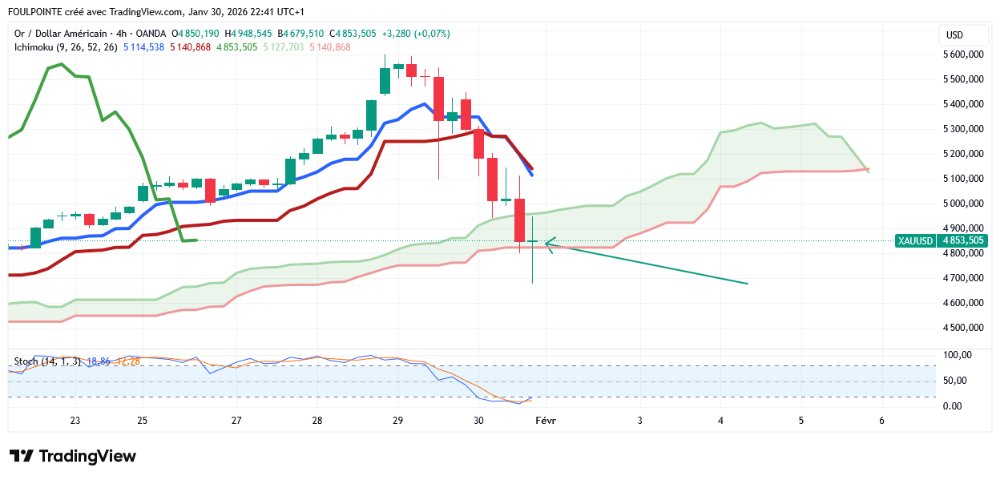This screenshot has height=480, width=1000.
Task: Click the Stoch blue value 18,86
Action: [99, 359]
